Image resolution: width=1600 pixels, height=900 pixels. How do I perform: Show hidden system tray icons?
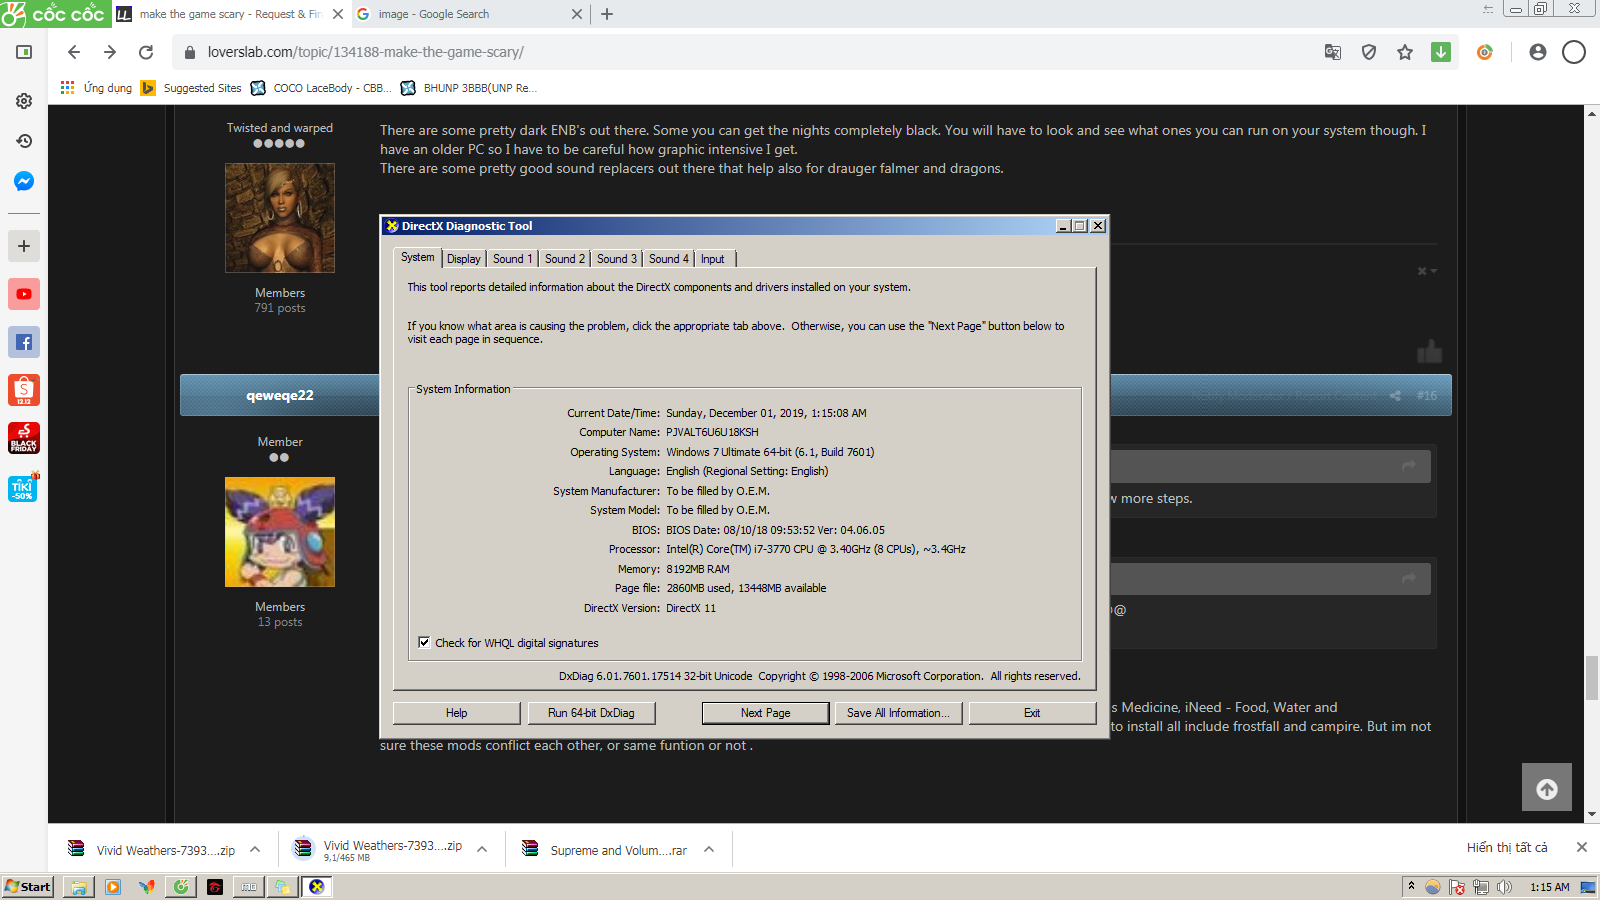(x=1411, y=886)
